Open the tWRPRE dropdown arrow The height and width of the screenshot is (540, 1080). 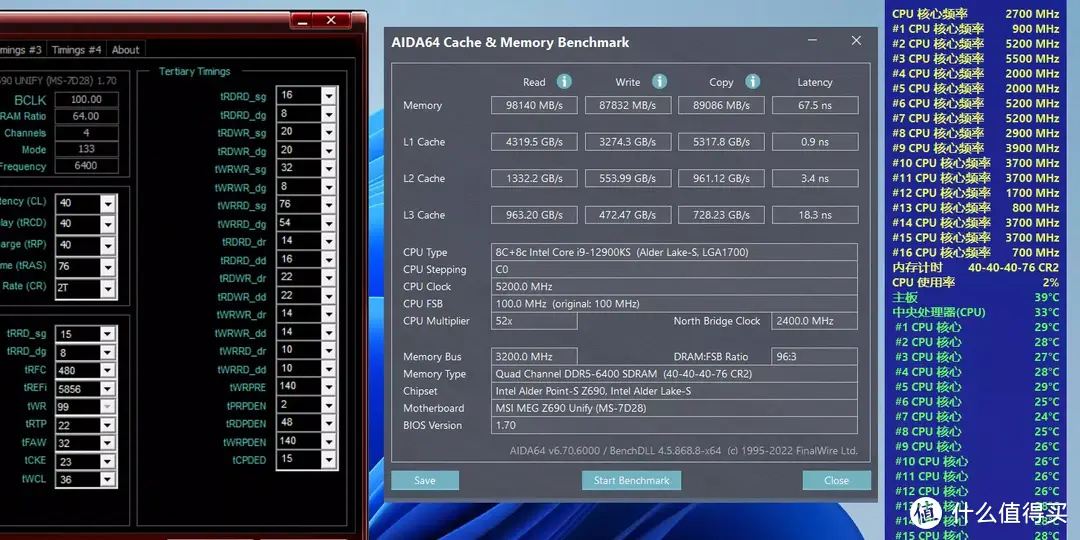329,387
